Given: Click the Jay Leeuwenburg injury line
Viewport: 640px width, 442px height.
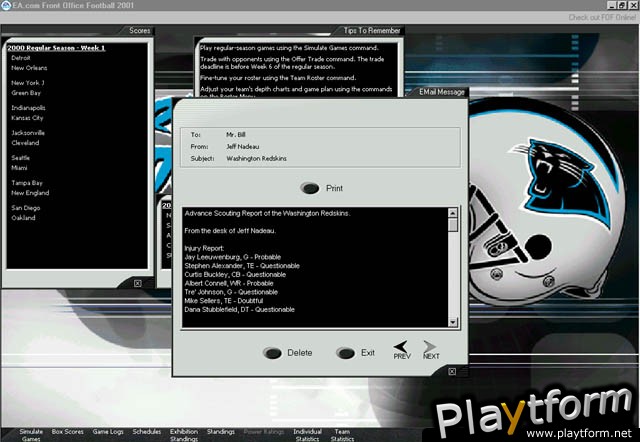Looking at the screenshot, I should click(233, 257).
